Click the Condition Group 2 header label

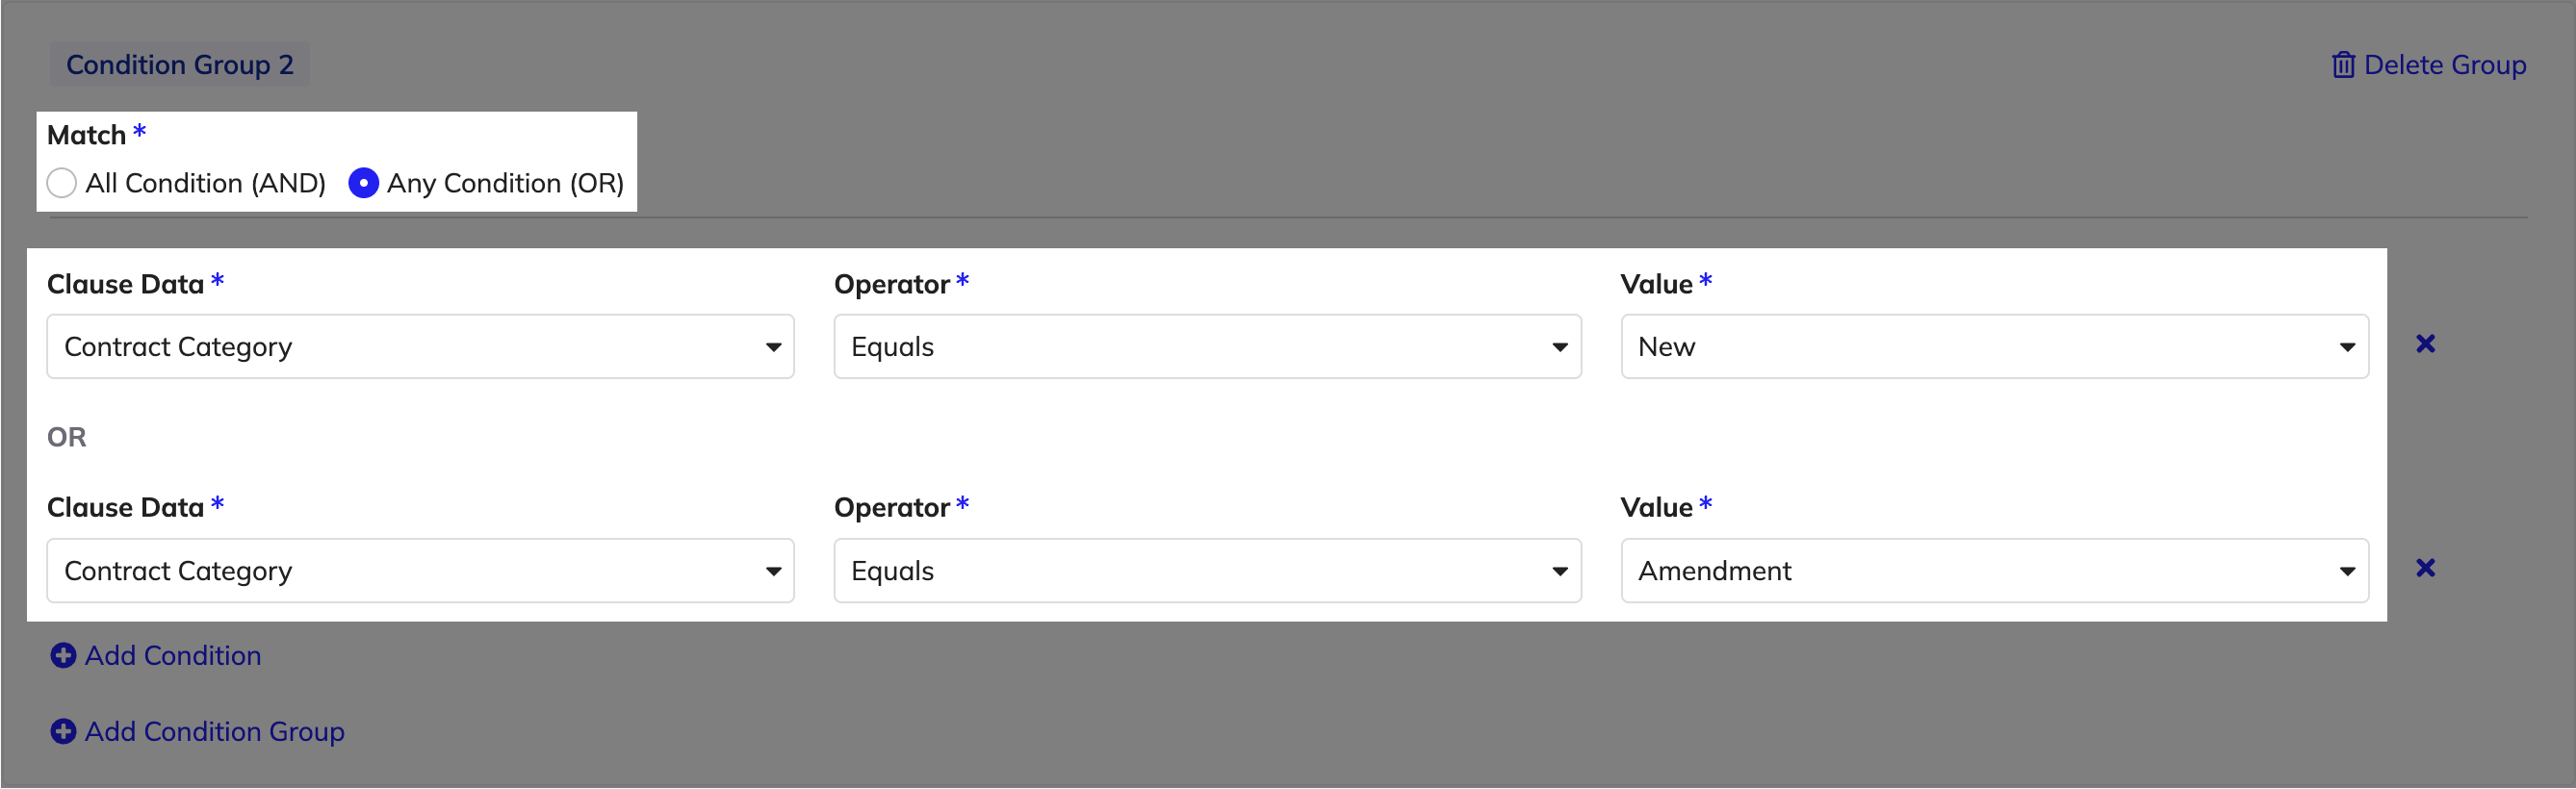(180, 64)
